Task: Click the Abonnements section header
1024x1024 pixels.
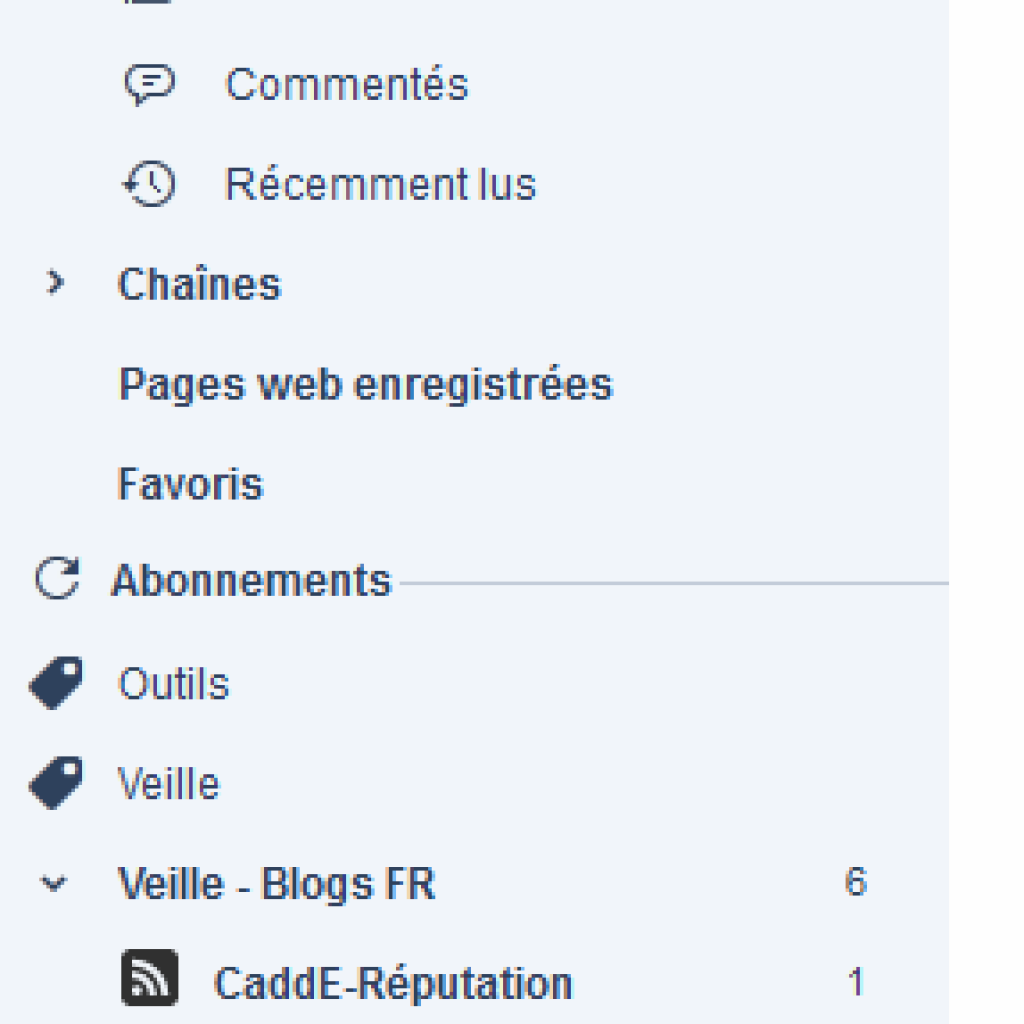Action: [251, 581]
